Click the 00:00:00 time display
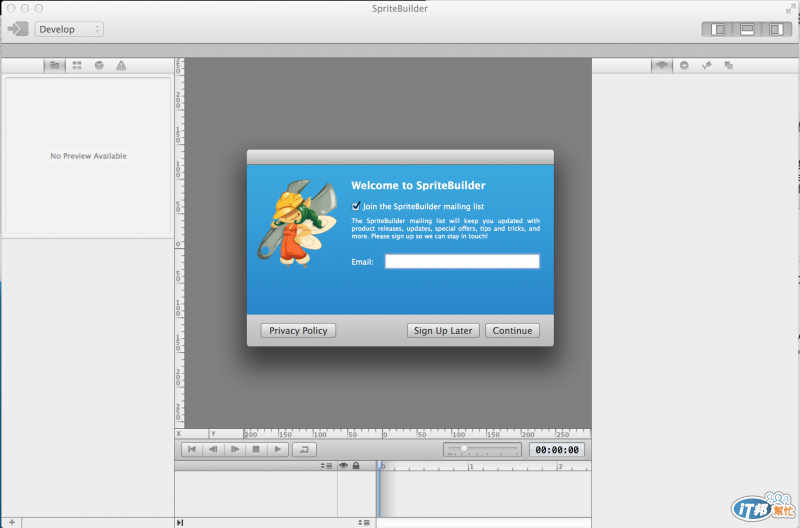 click(557, 449)
